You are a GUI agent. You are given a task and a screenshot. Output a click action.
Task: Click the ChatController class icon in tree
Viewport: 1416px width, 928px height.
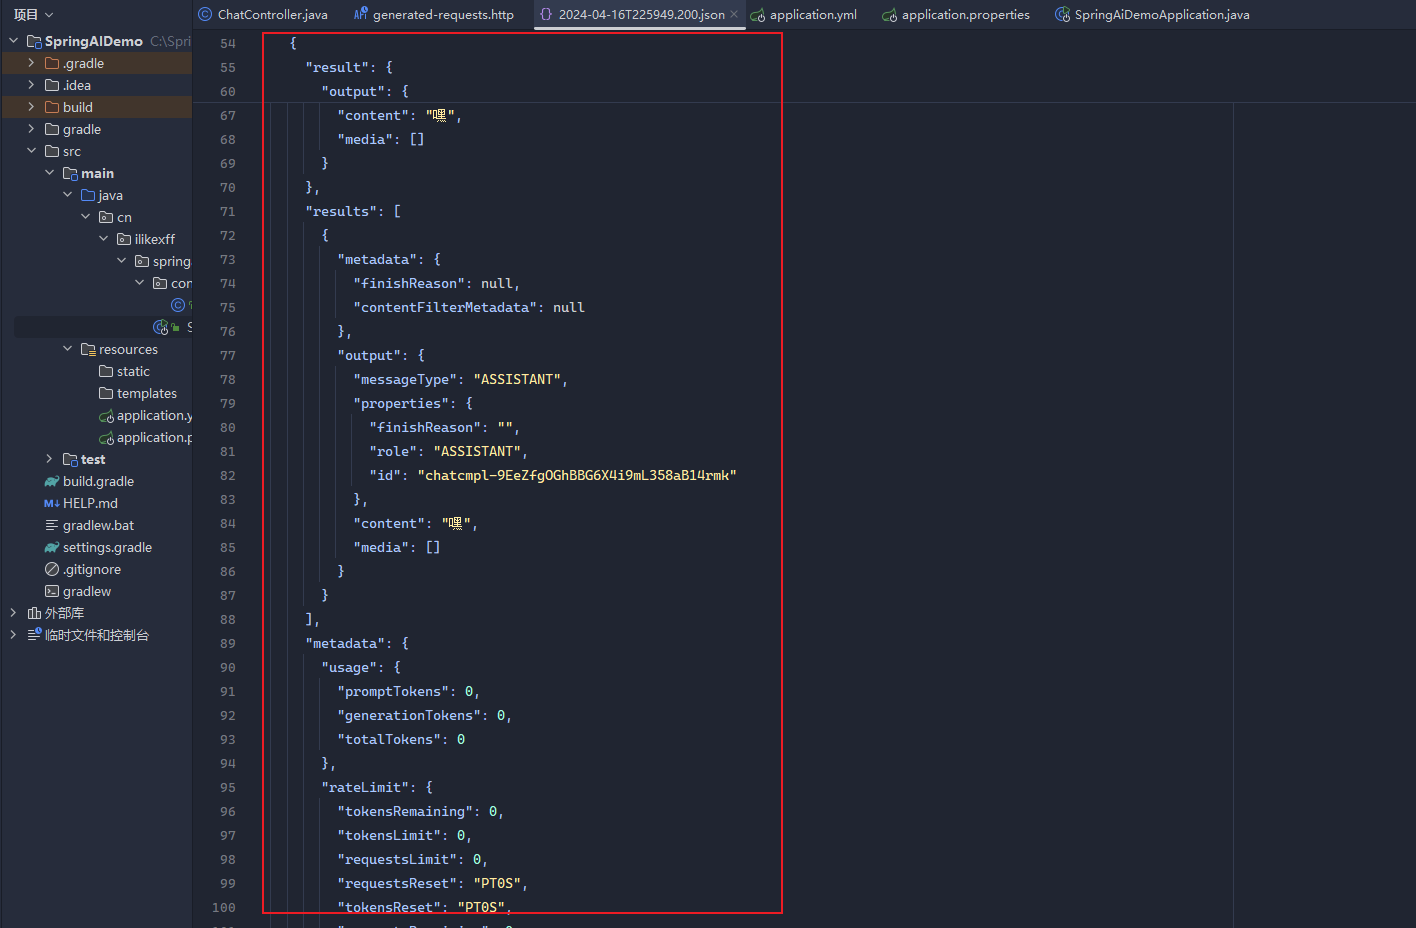(x=178, y=305)
